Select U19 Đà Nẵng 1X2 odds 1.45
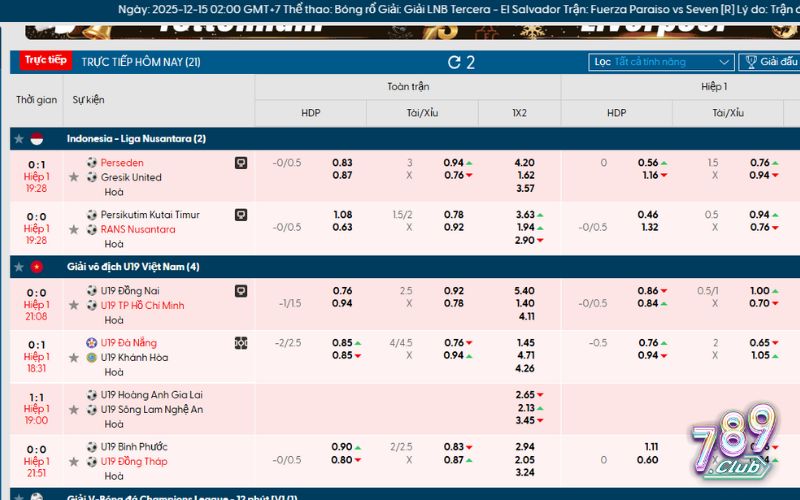The width and height of the screenshot is (800, 500). 525,342
